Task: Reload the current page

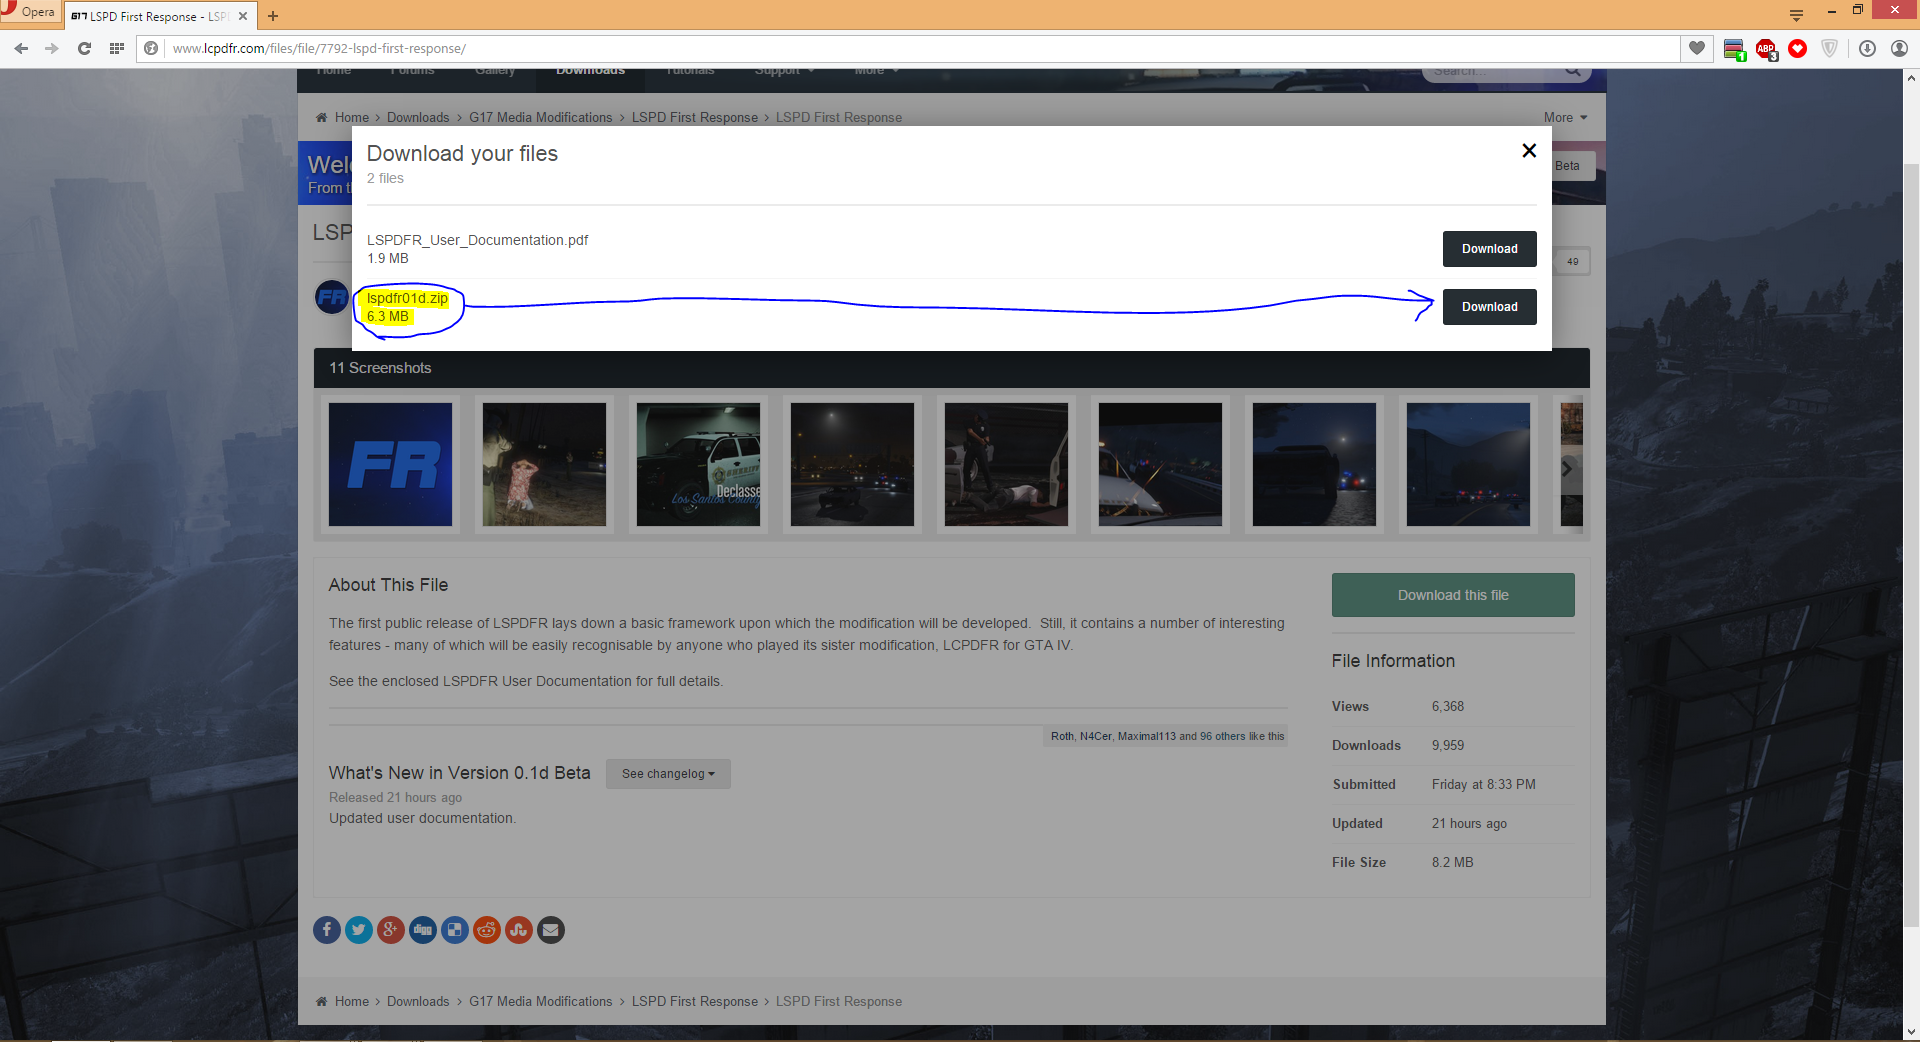Action: (x=84, y=48)
